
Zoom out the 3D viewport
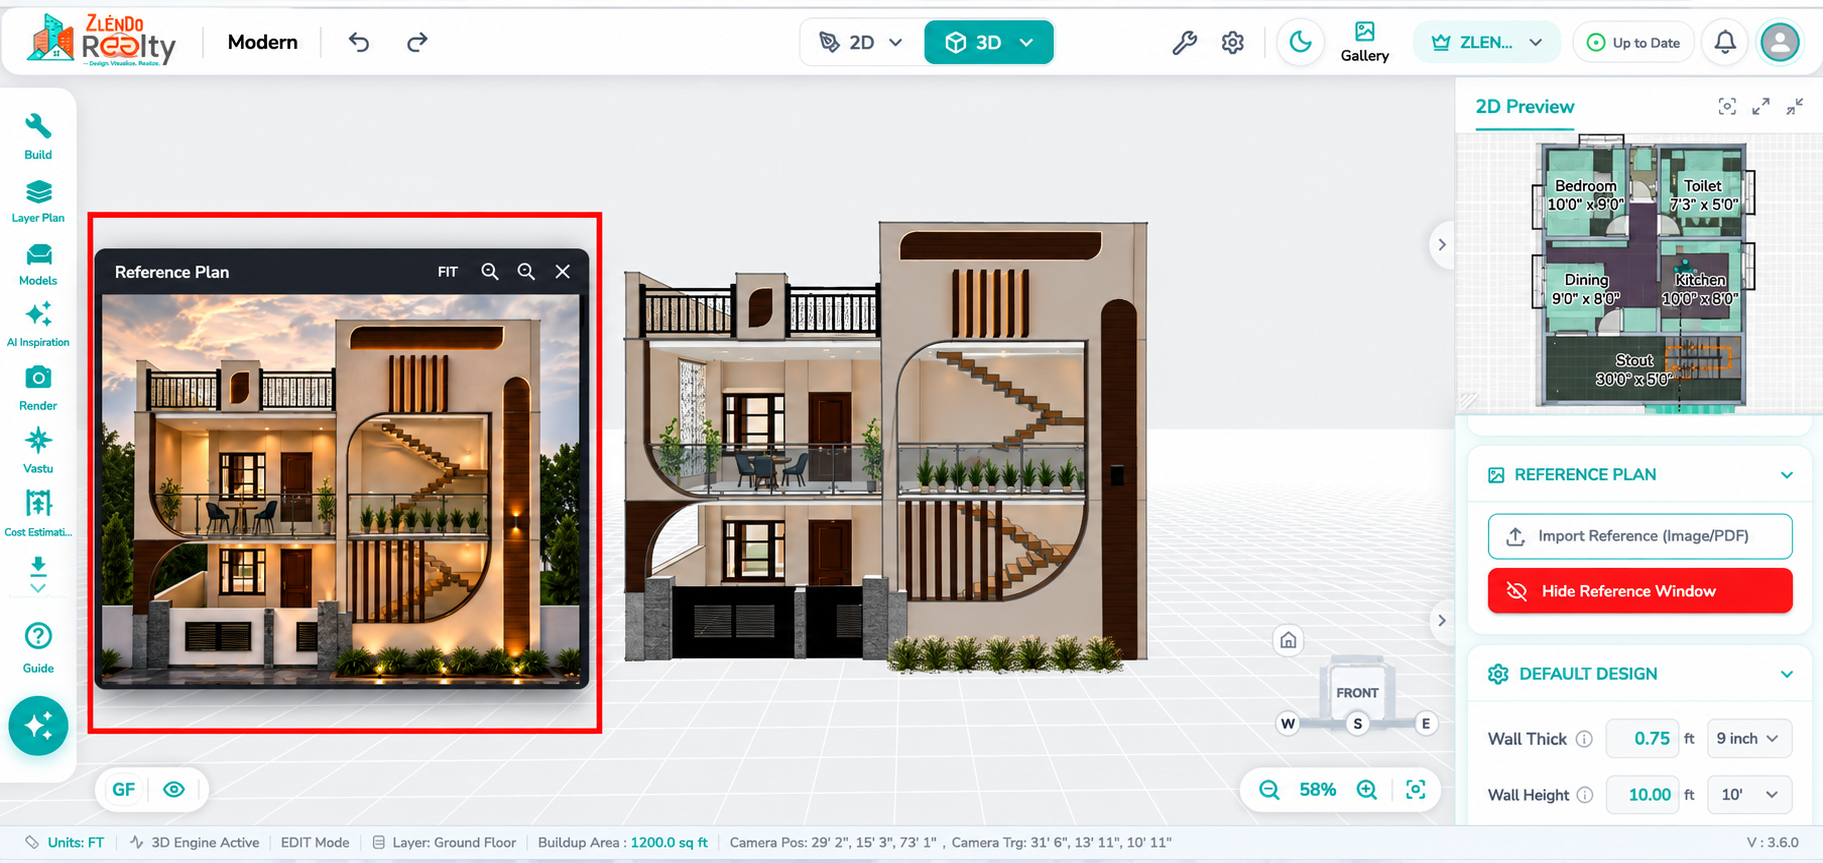coord(1269,790)
